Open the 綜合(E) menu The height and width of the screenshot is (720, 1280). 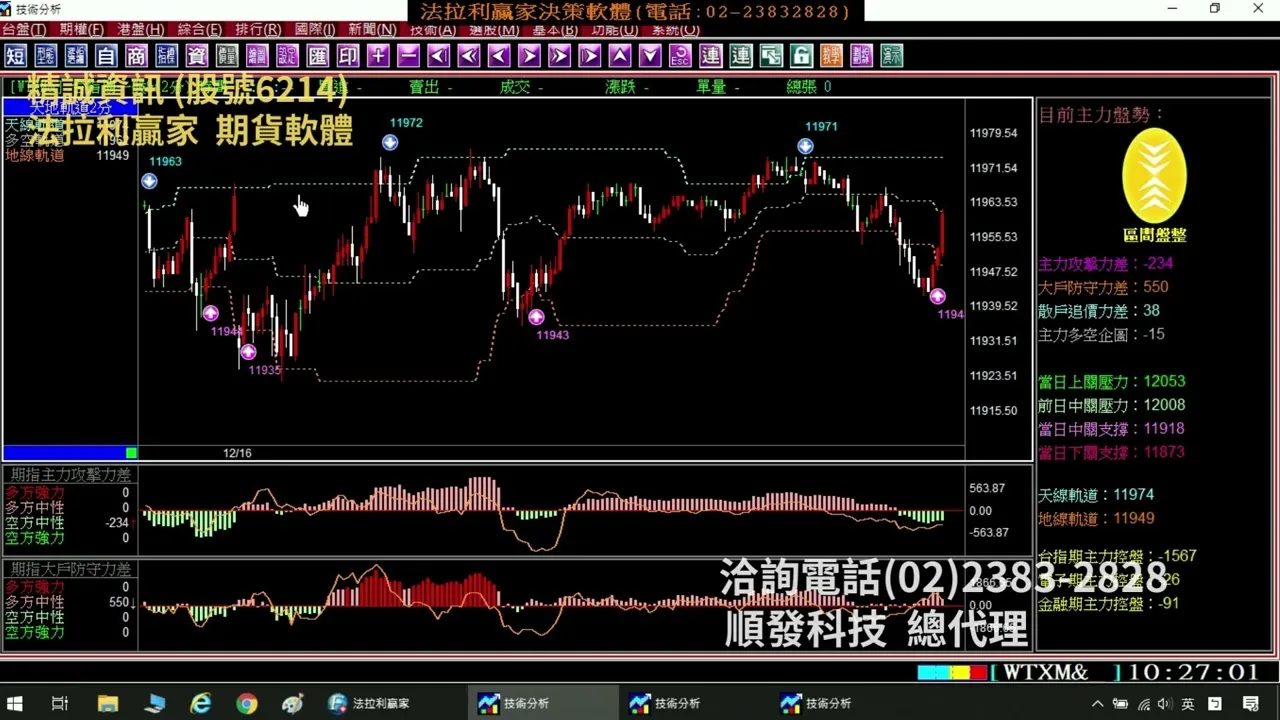coord(199,30)
